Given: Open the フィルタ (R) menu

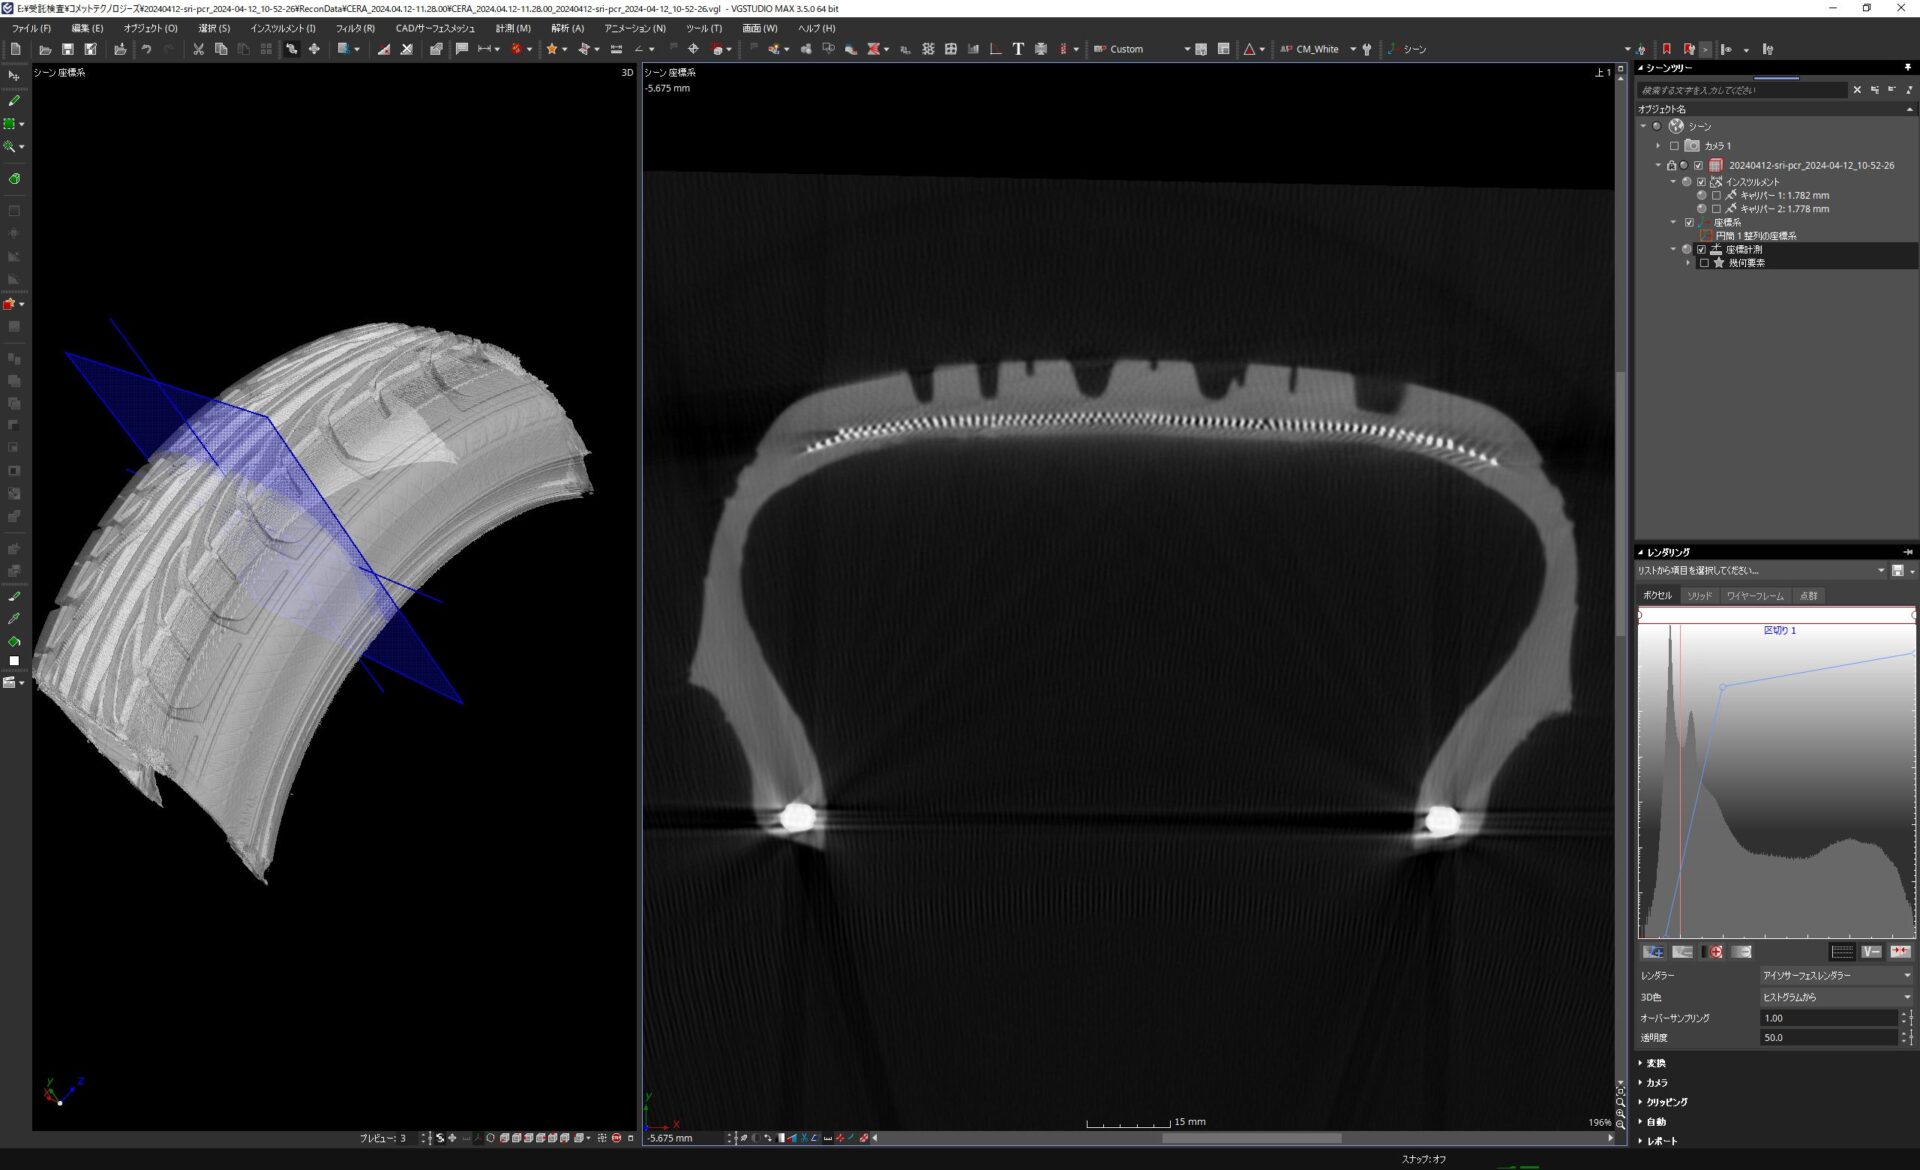Looking at the screenshot, I should click(354, 28).
